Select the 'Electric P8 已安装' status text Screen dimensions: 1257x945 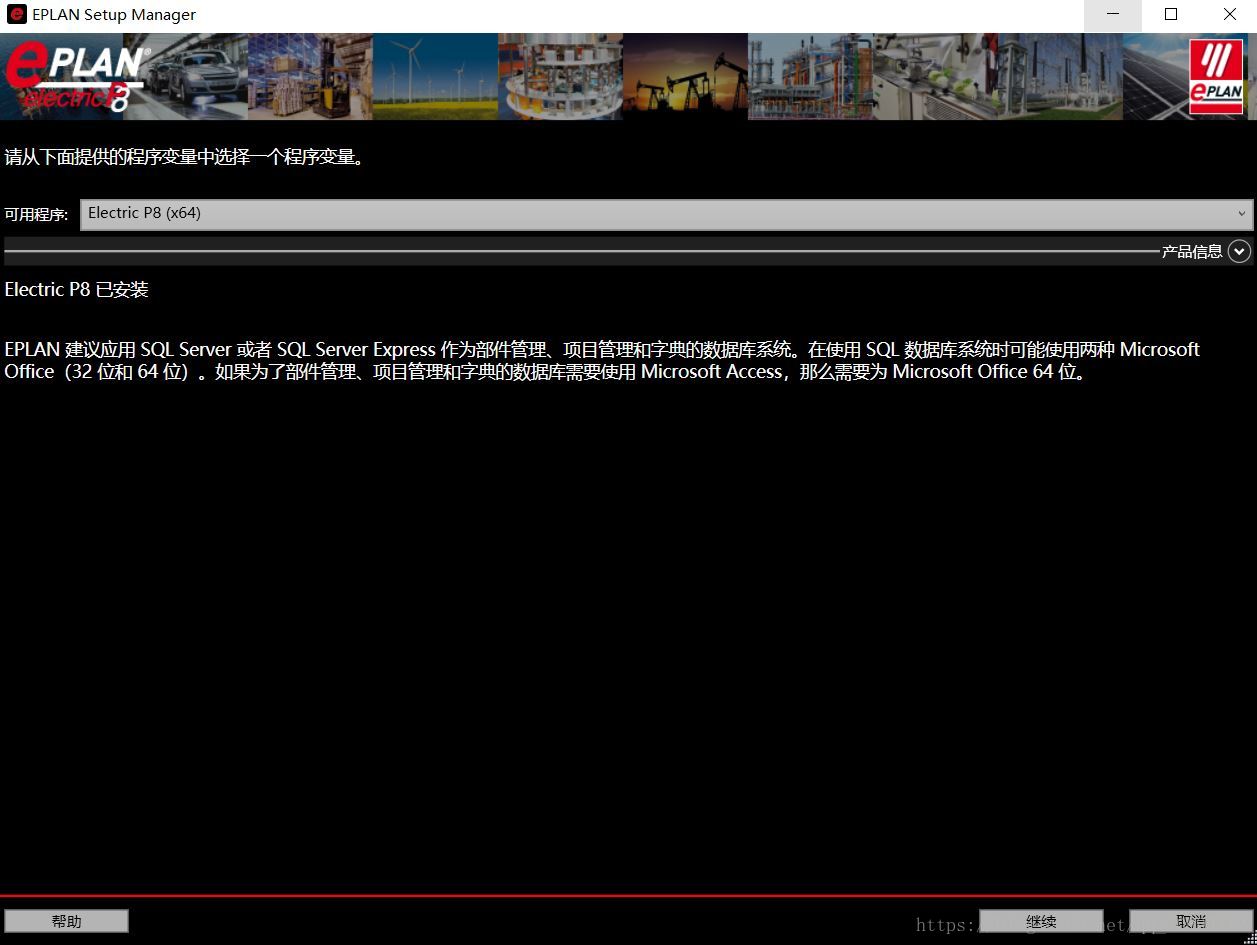click(77, 290)
